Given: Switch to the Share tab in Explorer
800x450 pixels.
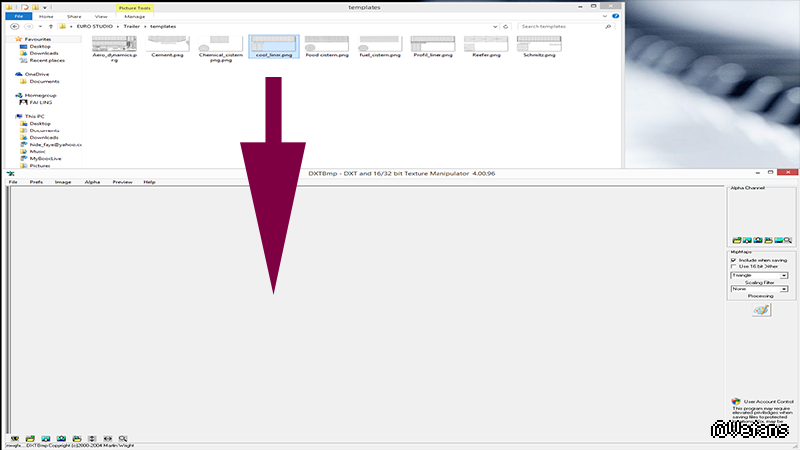Looking at the screenshot, I should pyautogui.click(x=74, y=16).
